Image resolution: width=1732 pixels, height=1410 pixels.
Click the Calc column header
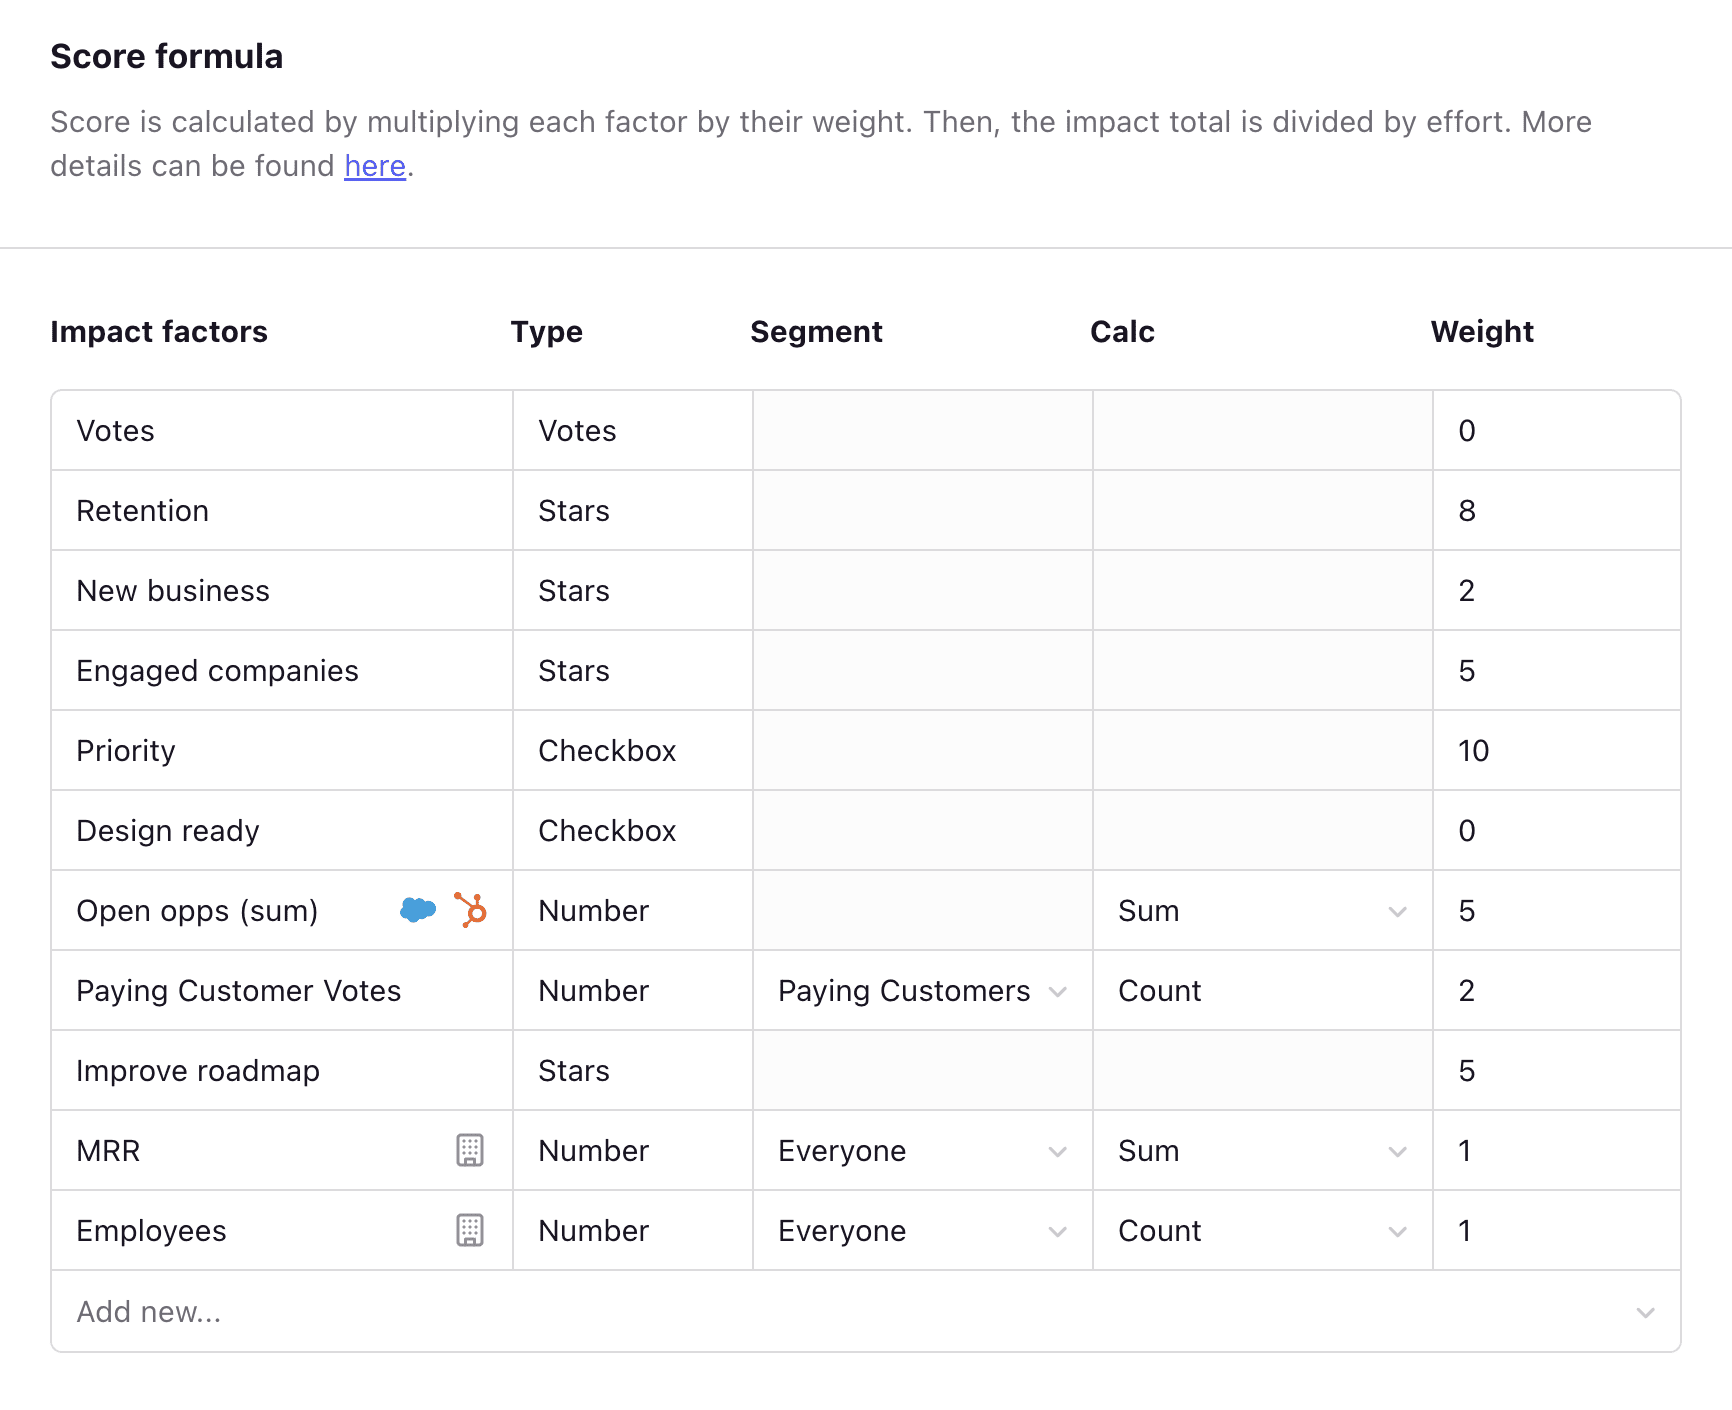(x=1122, y=331)
